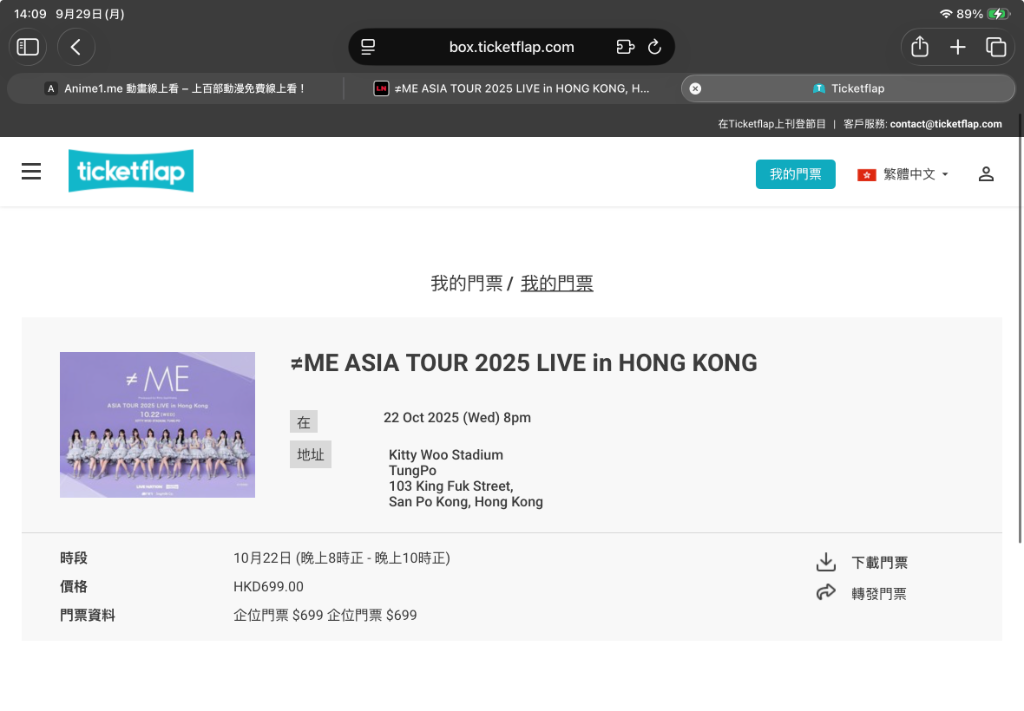Show the tab overview grid
The image size is (1024, 711).
pos(995,47)
